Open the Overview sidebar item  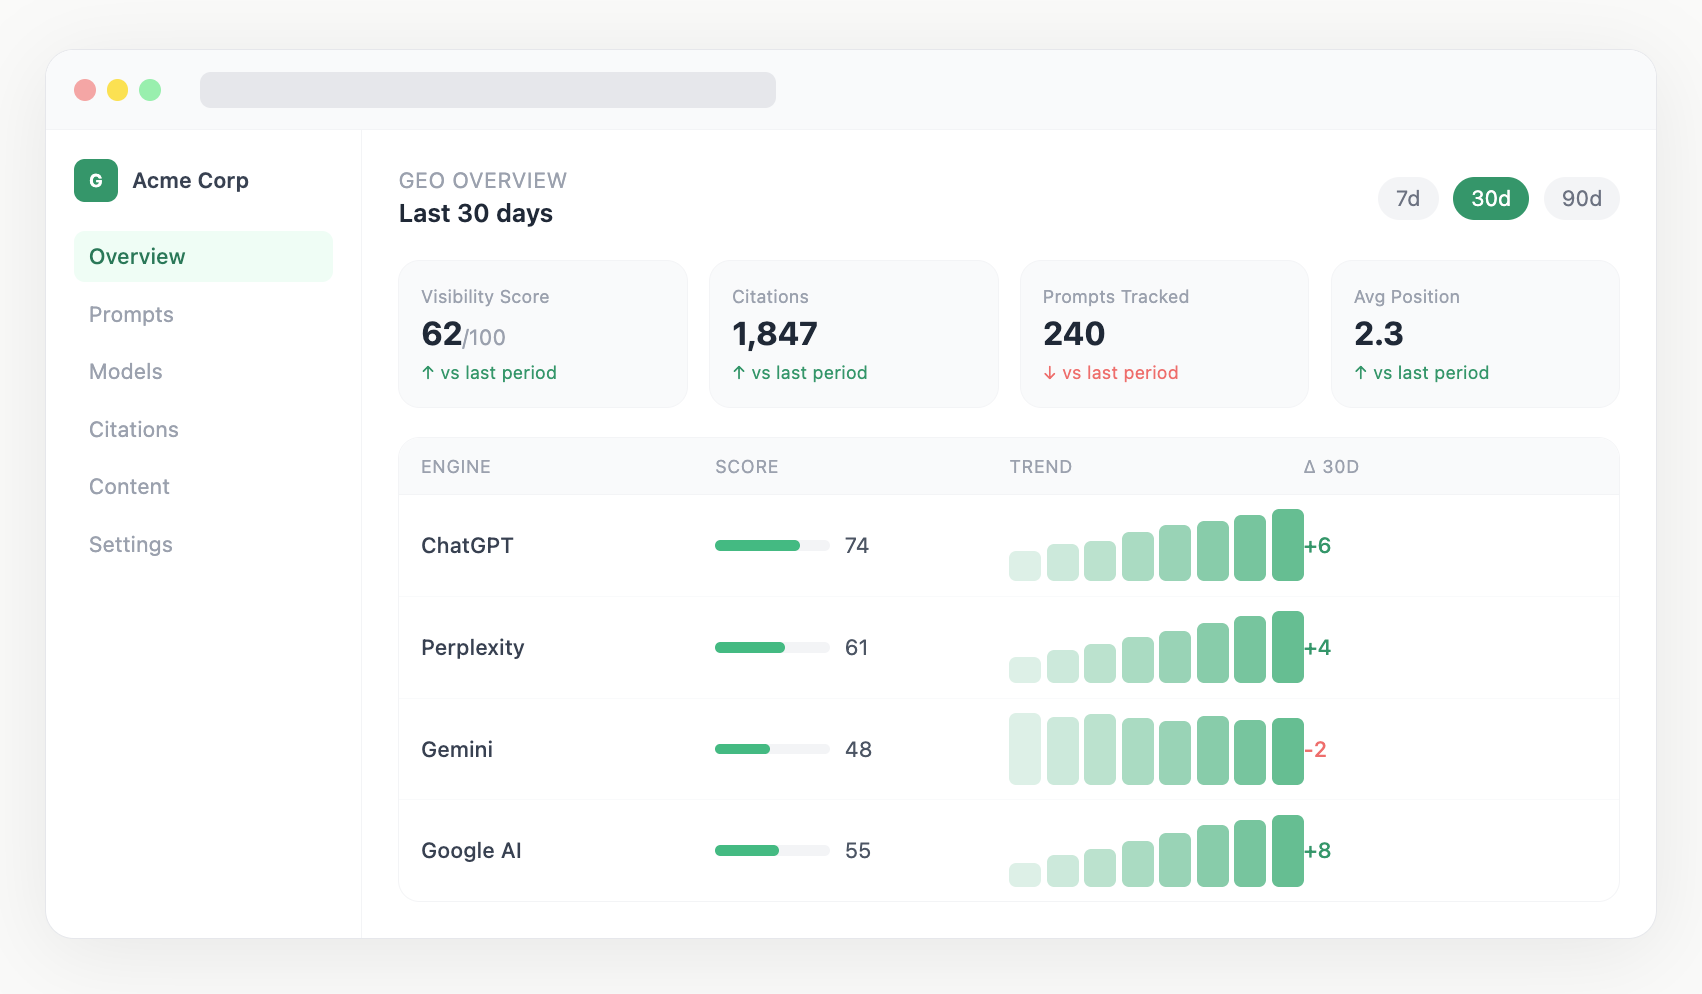click(x=203, y=256)
